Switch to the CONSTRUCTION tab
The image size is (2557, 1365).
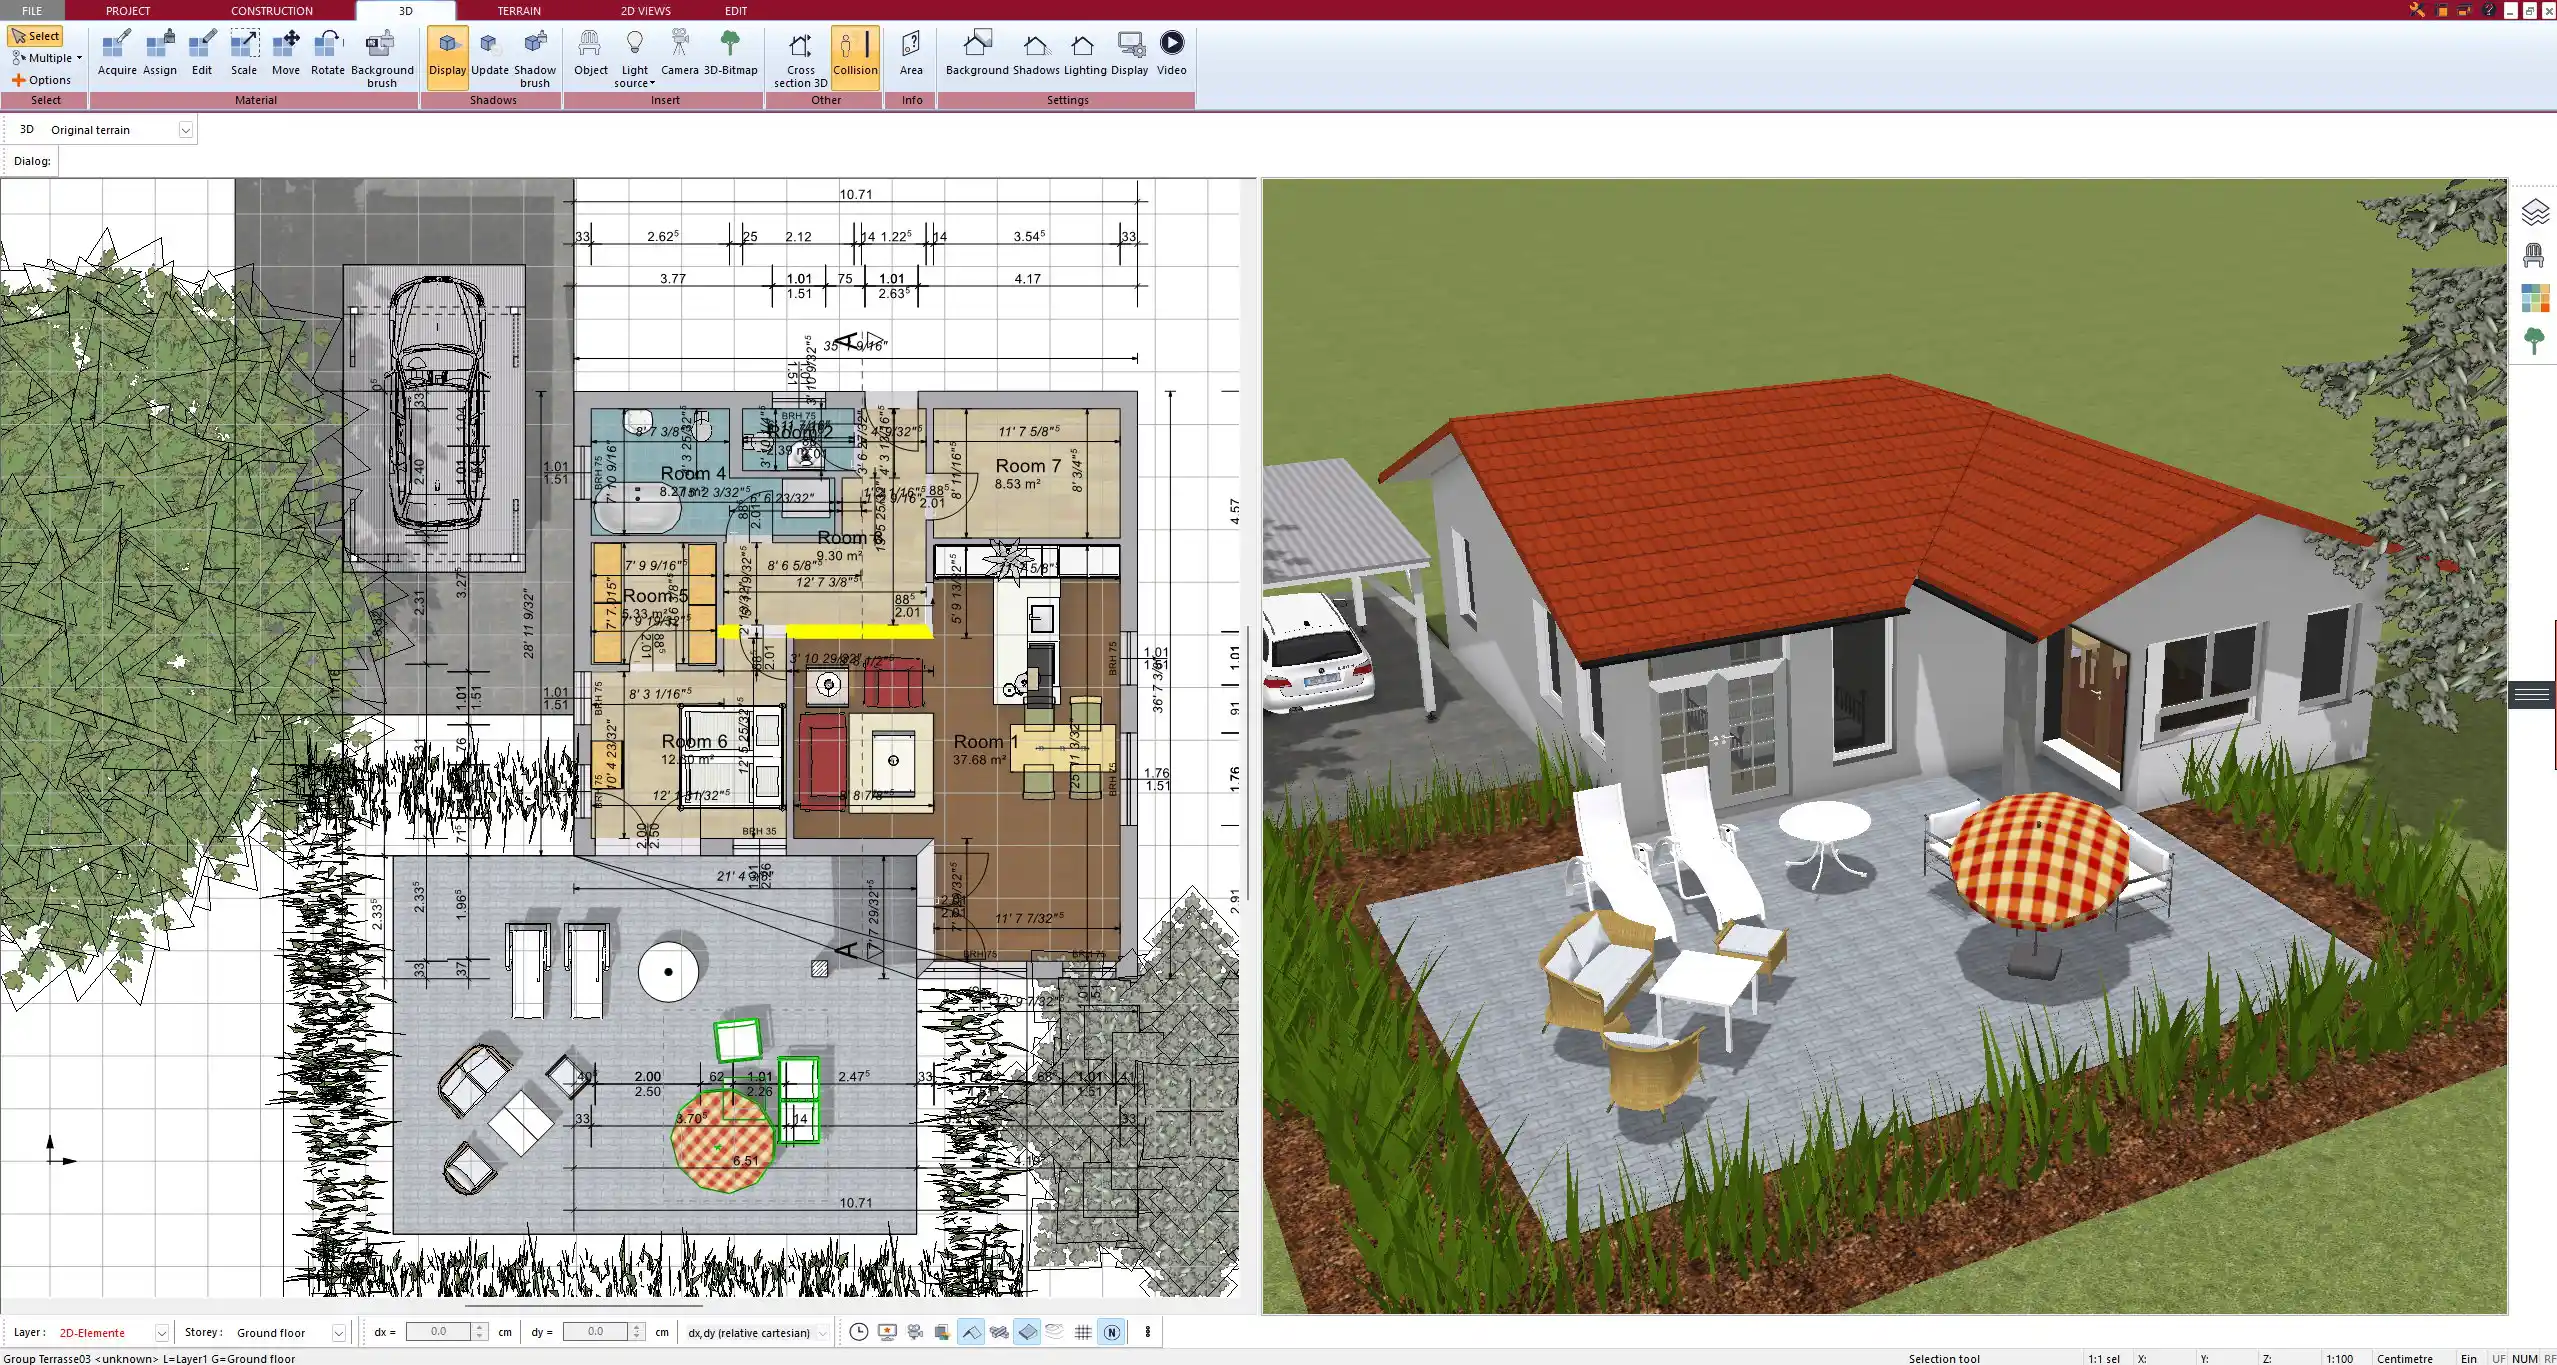[x=272, y=10]
